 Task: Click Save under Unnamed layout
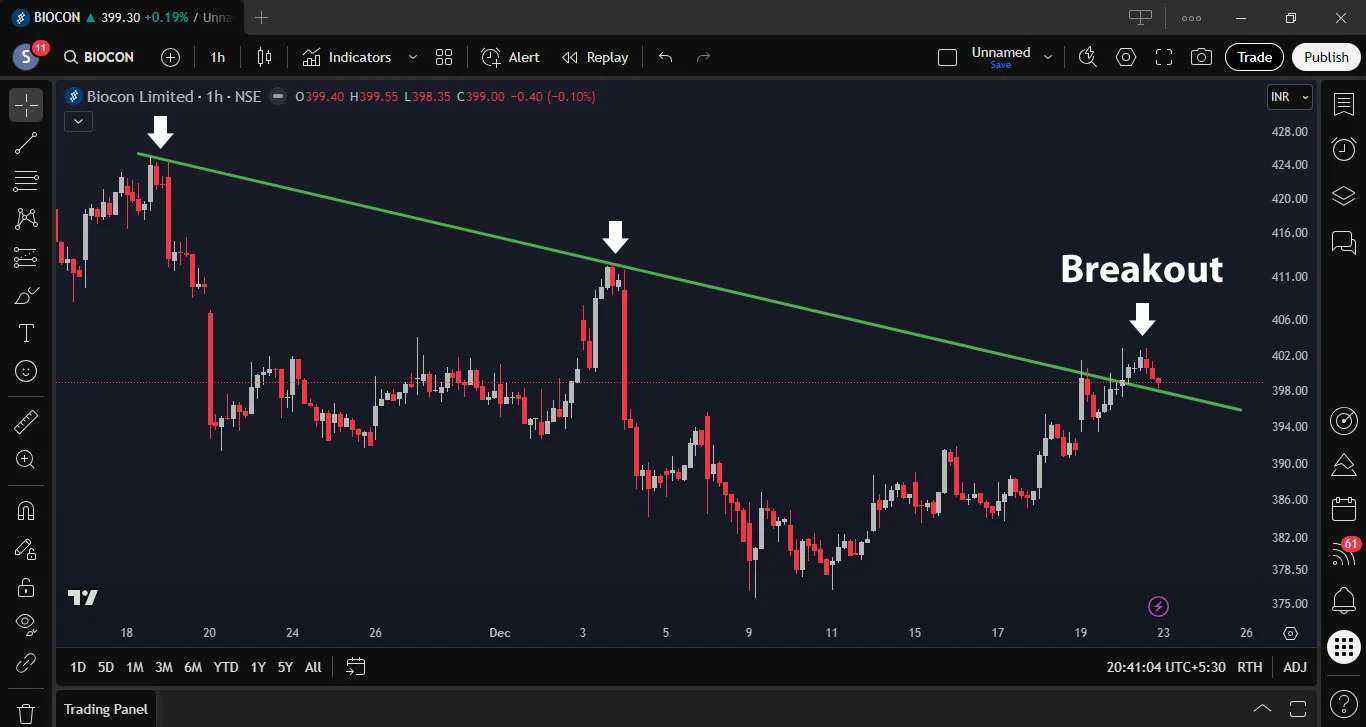(1000, 65)
